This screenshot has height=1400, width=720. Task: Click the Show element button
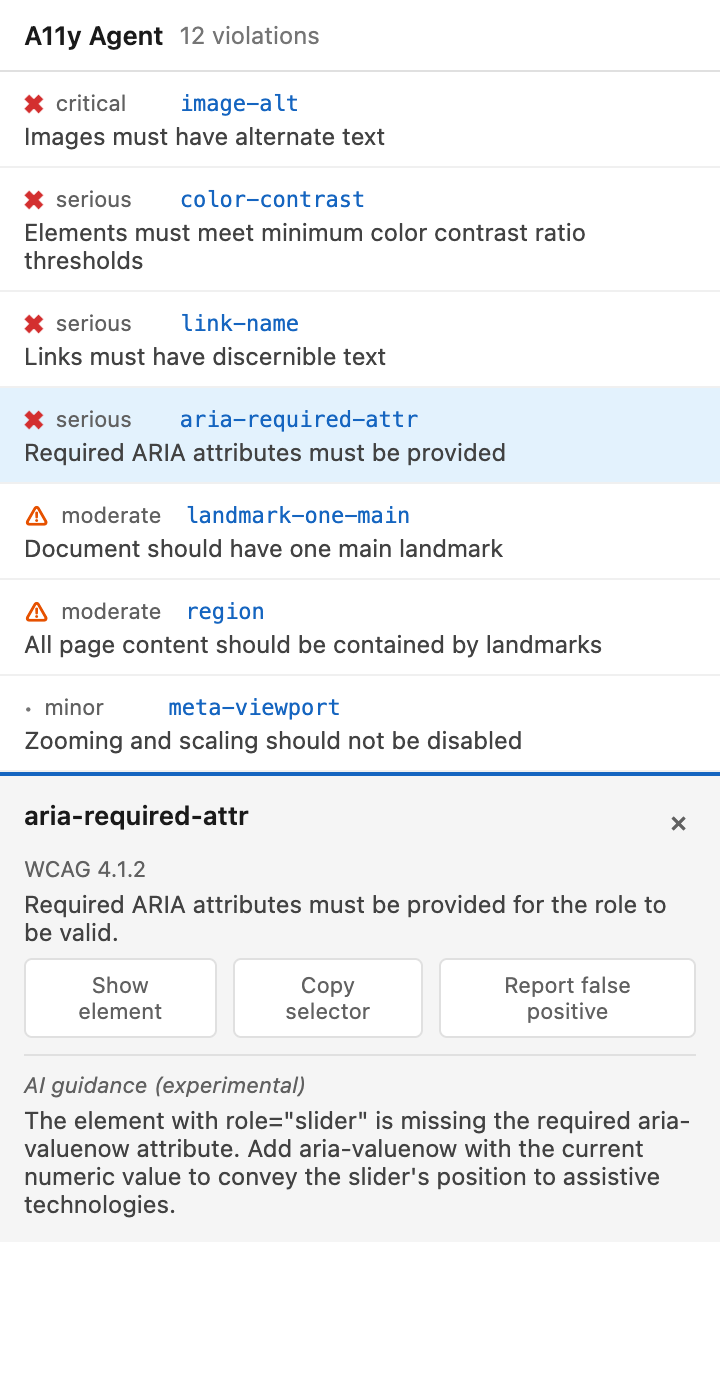[x=120, y=997]
